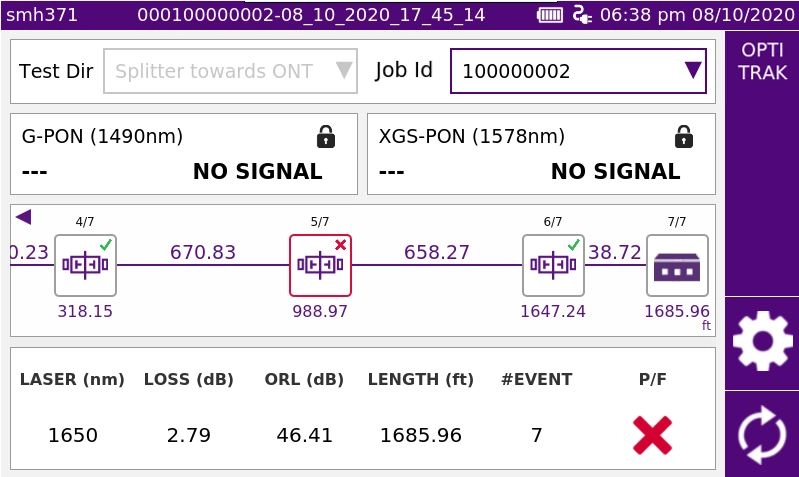Select the connector event 6/7
The width and height of the screenshot is (799, 477).
553,265
